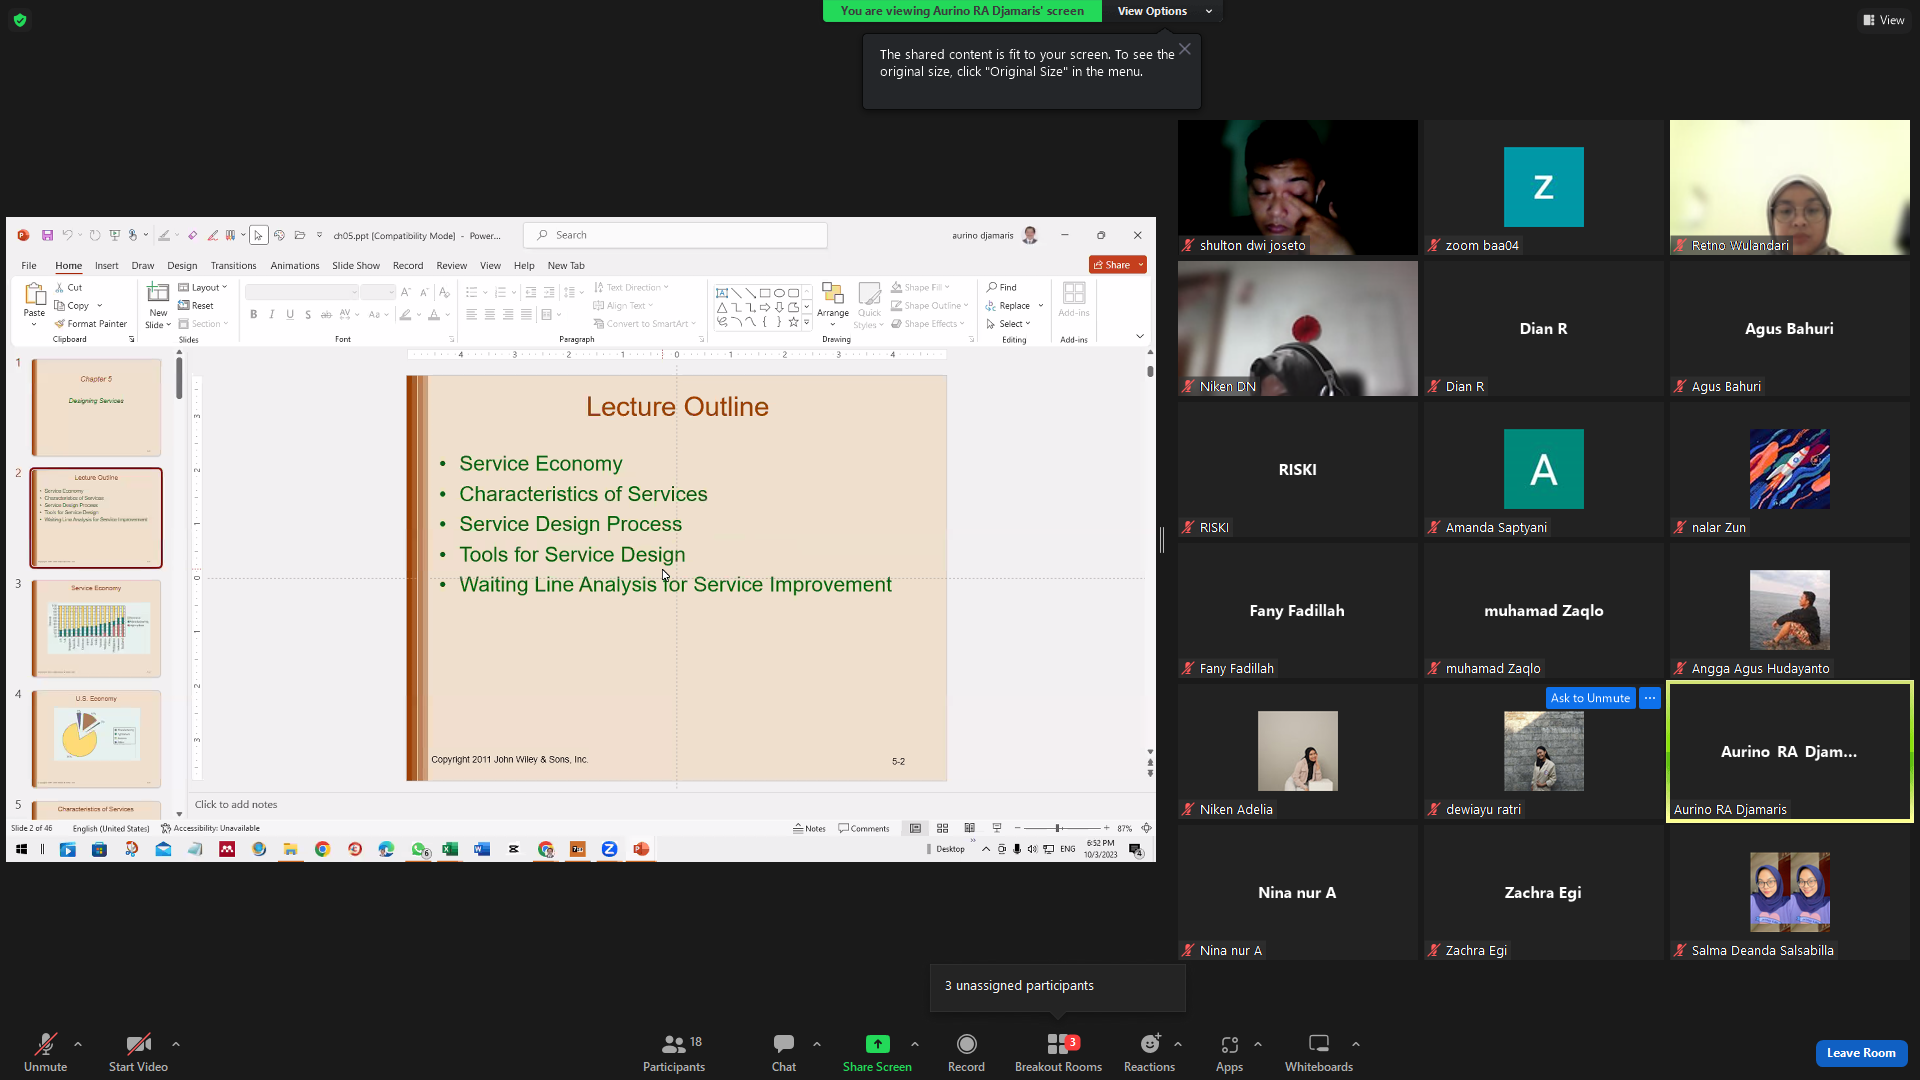Image resolution: width=1920 pixels, height=1080 pixels.
Task: Open the Transitions ribbon tab
Action: [233, 266]
